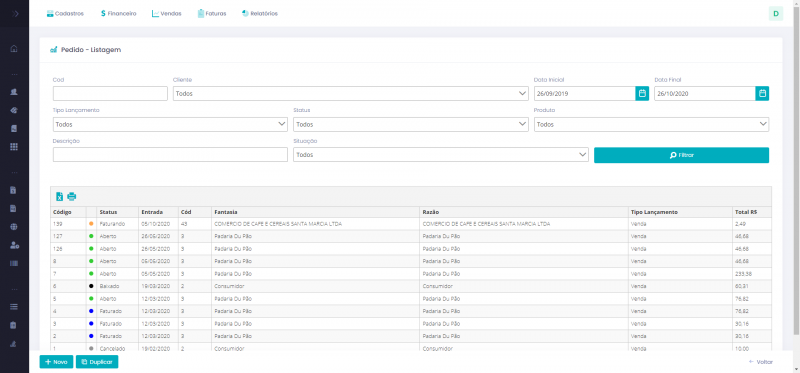Open the grid modules icon in sidebar
The width and height of the screenshot is (800, 373).
tap(14, 146)
